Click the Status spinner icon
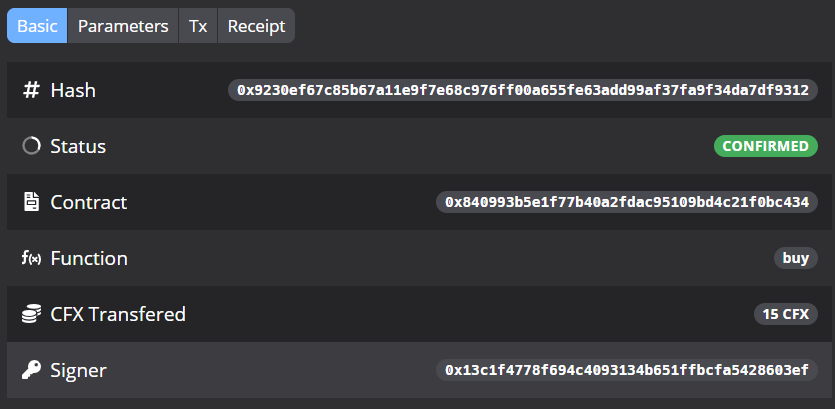835x409 pixels. pyautogui.click(x=31, y=146)
